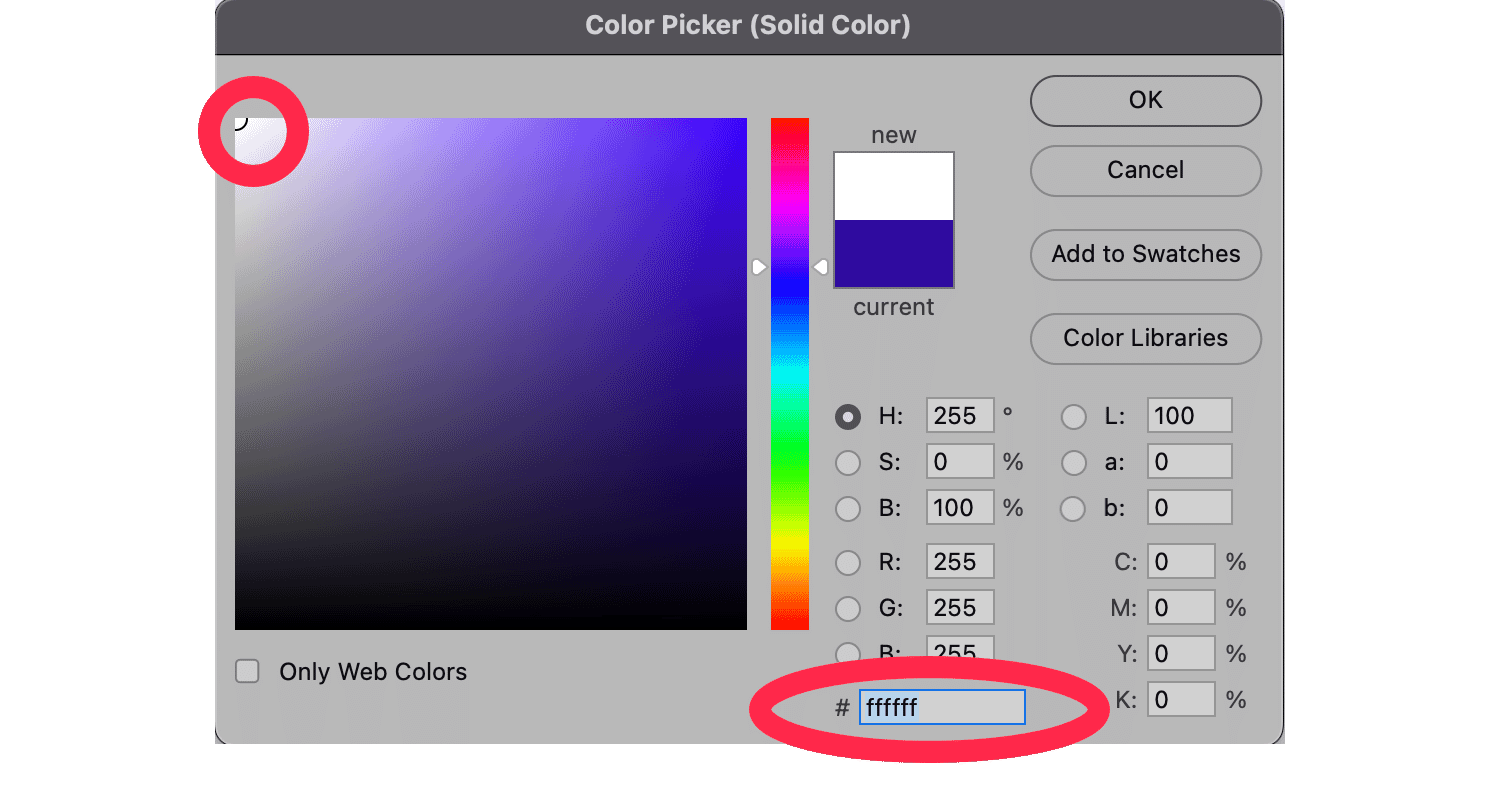Select the Lab a channel radio button
The image size is (1500, 800).
coord(1073,463)
